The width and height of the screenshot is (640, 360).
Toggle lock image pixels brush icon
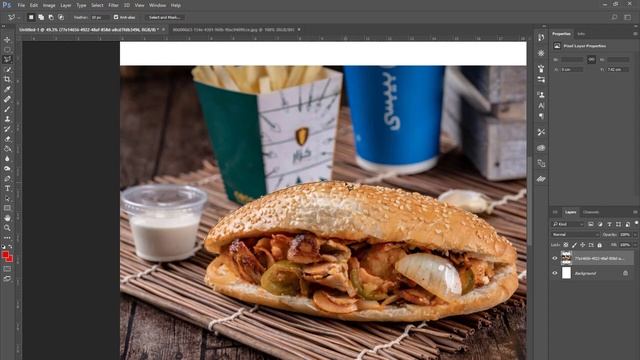click(574, 245)
